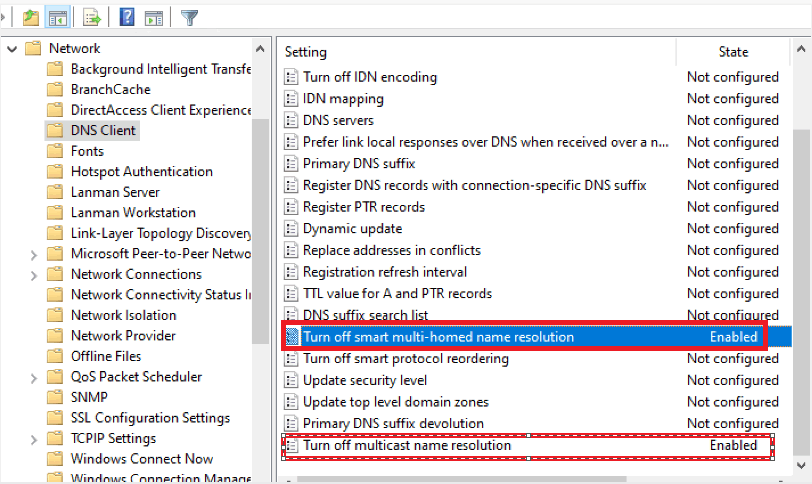
Task: Click the Up one level folder icon
Action: point(31,18)
